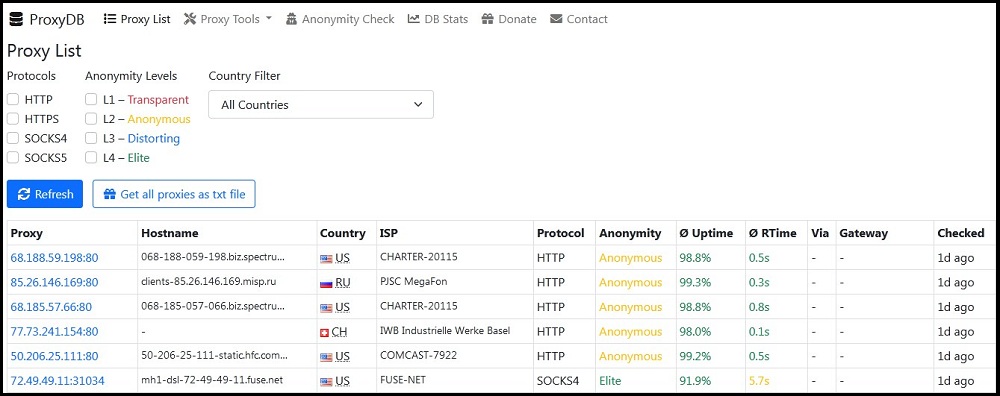Click the blue Refresh button
Viewport: 1000px width, 396px height.
click(x=45, y=194)
